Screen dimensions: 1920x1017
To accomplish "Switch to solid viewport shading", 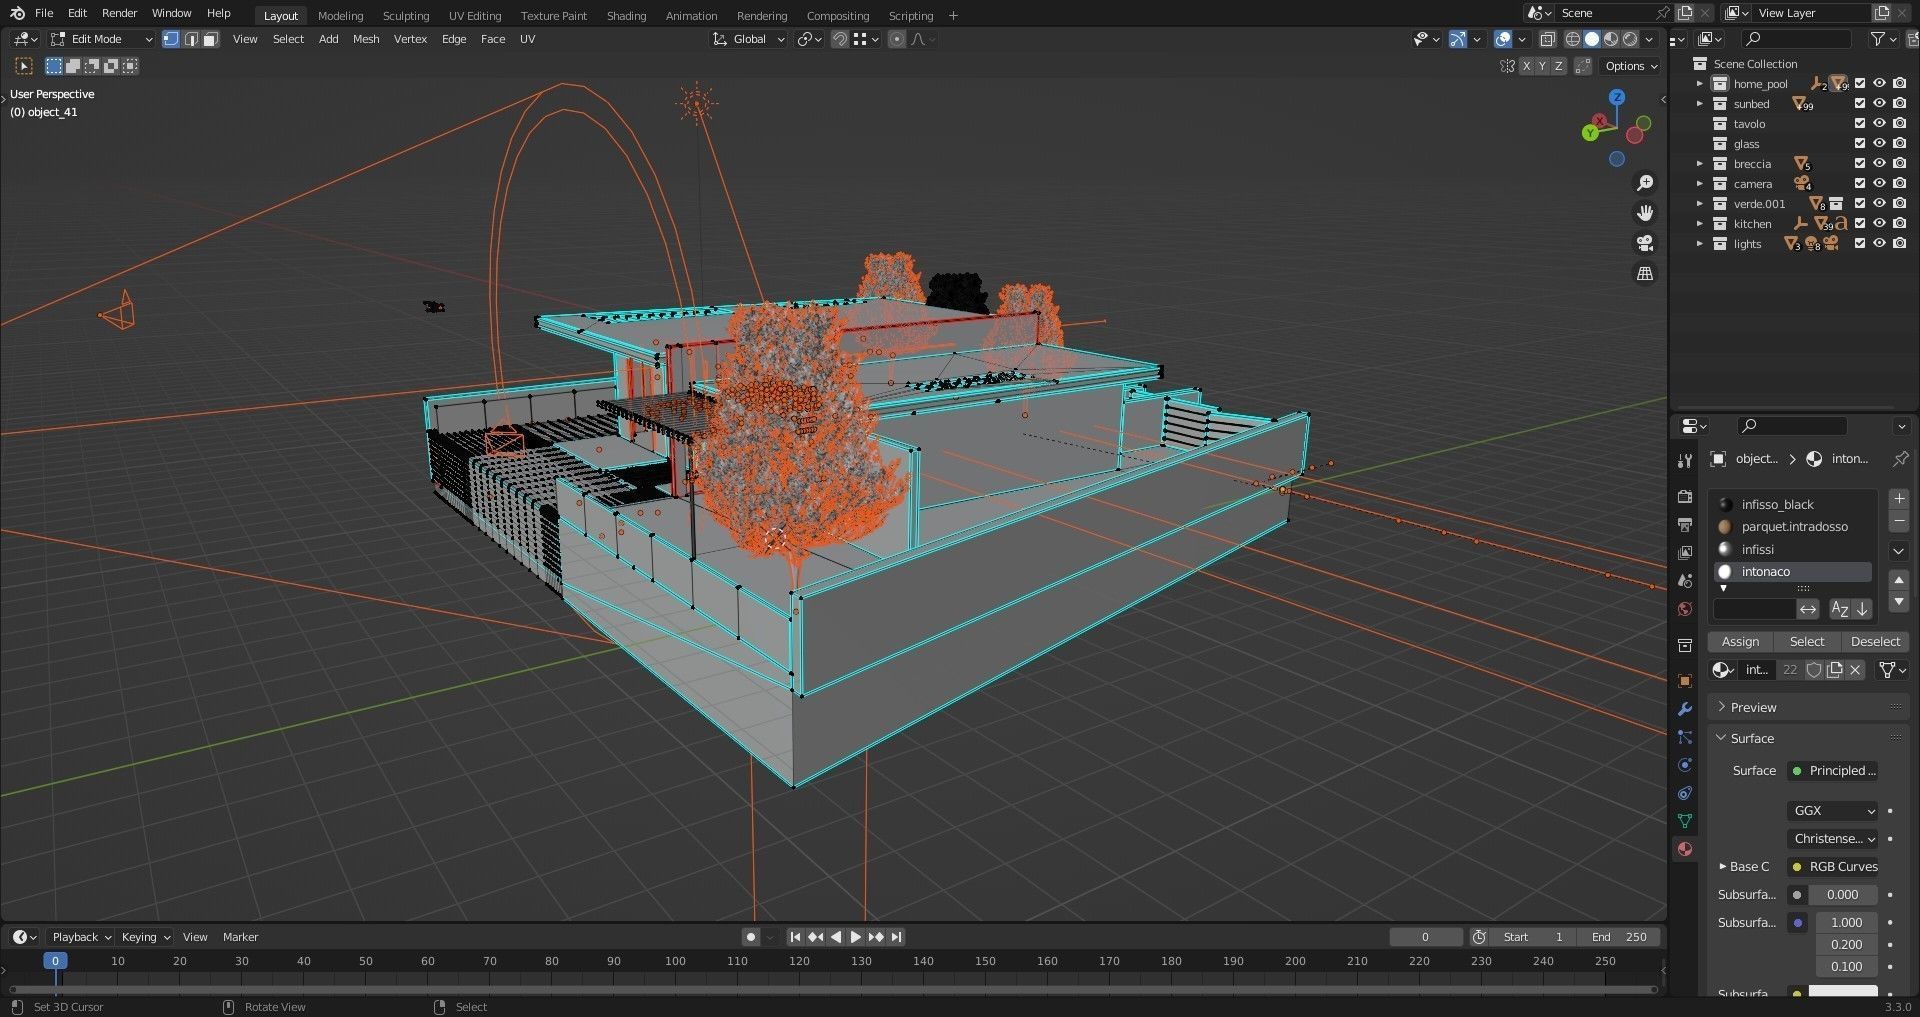I will pos(1592,39).
